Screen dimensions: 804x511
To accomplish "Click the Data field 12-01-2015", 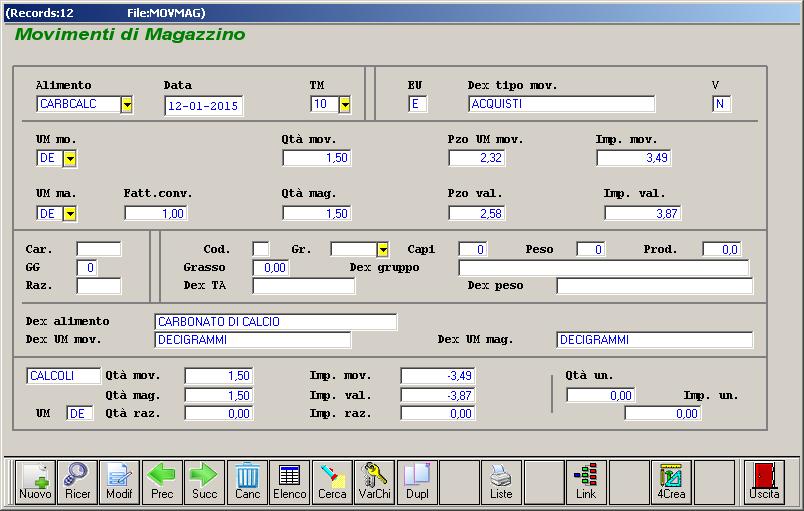I will (x=204, y=106).
